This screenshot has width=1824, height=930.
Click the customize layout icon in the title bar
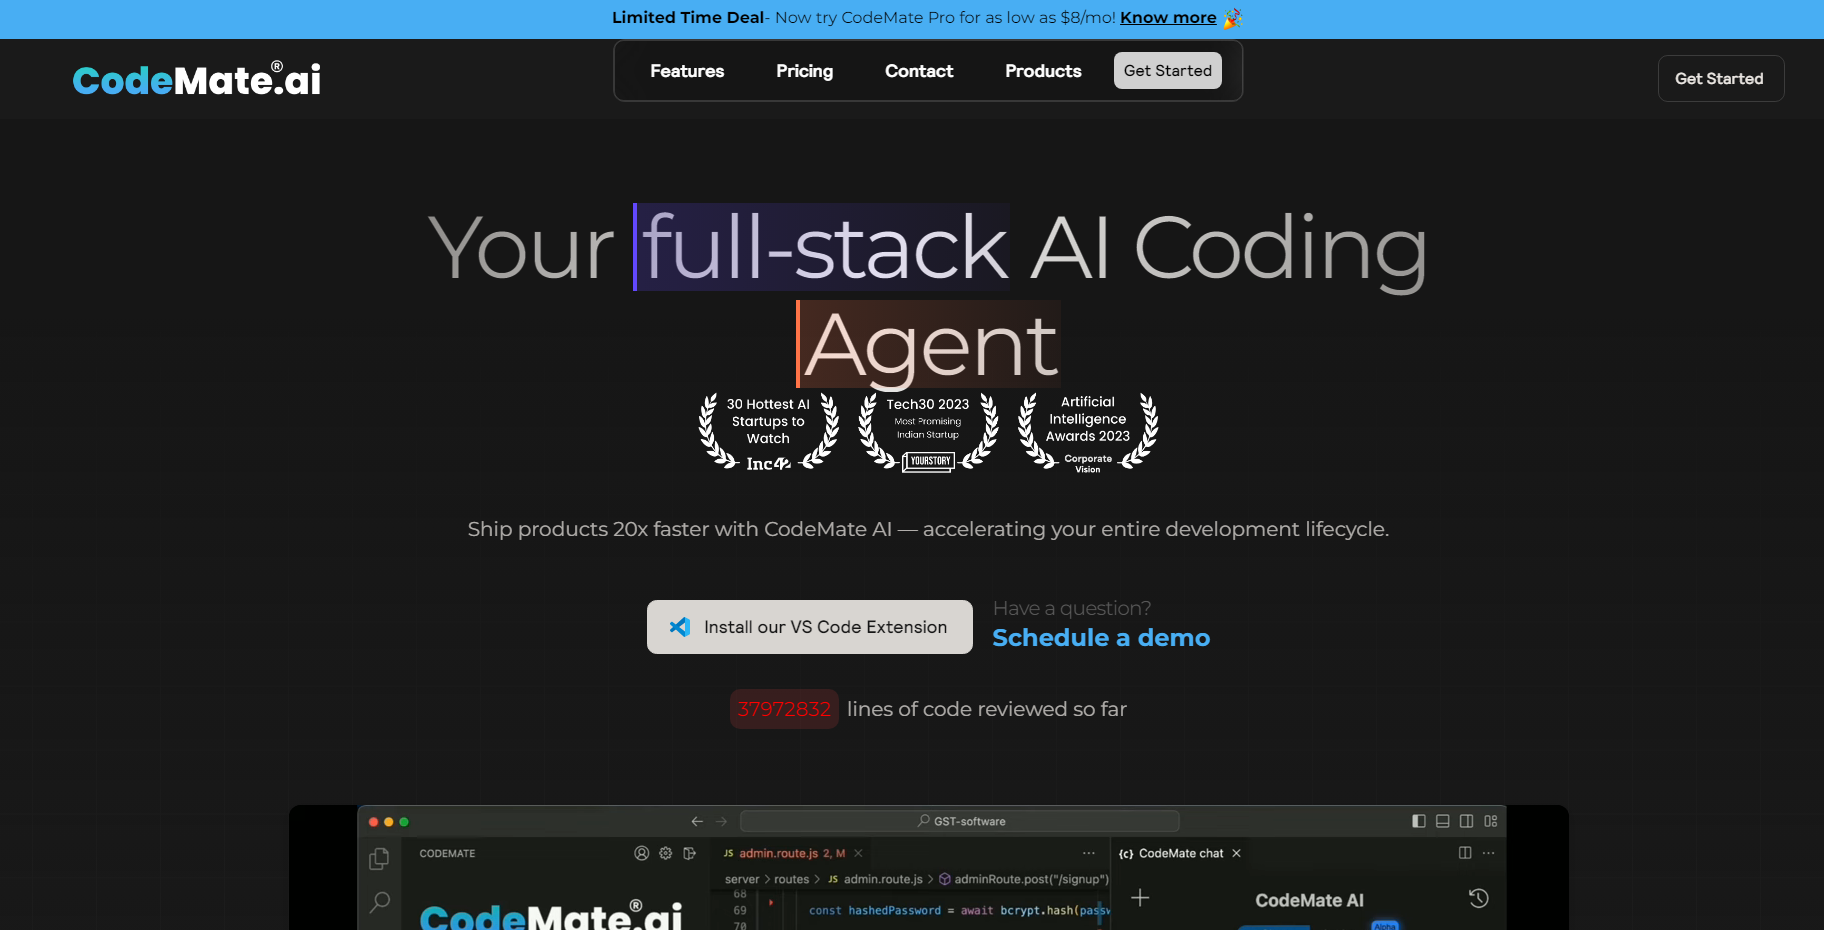click(1489, 821)
